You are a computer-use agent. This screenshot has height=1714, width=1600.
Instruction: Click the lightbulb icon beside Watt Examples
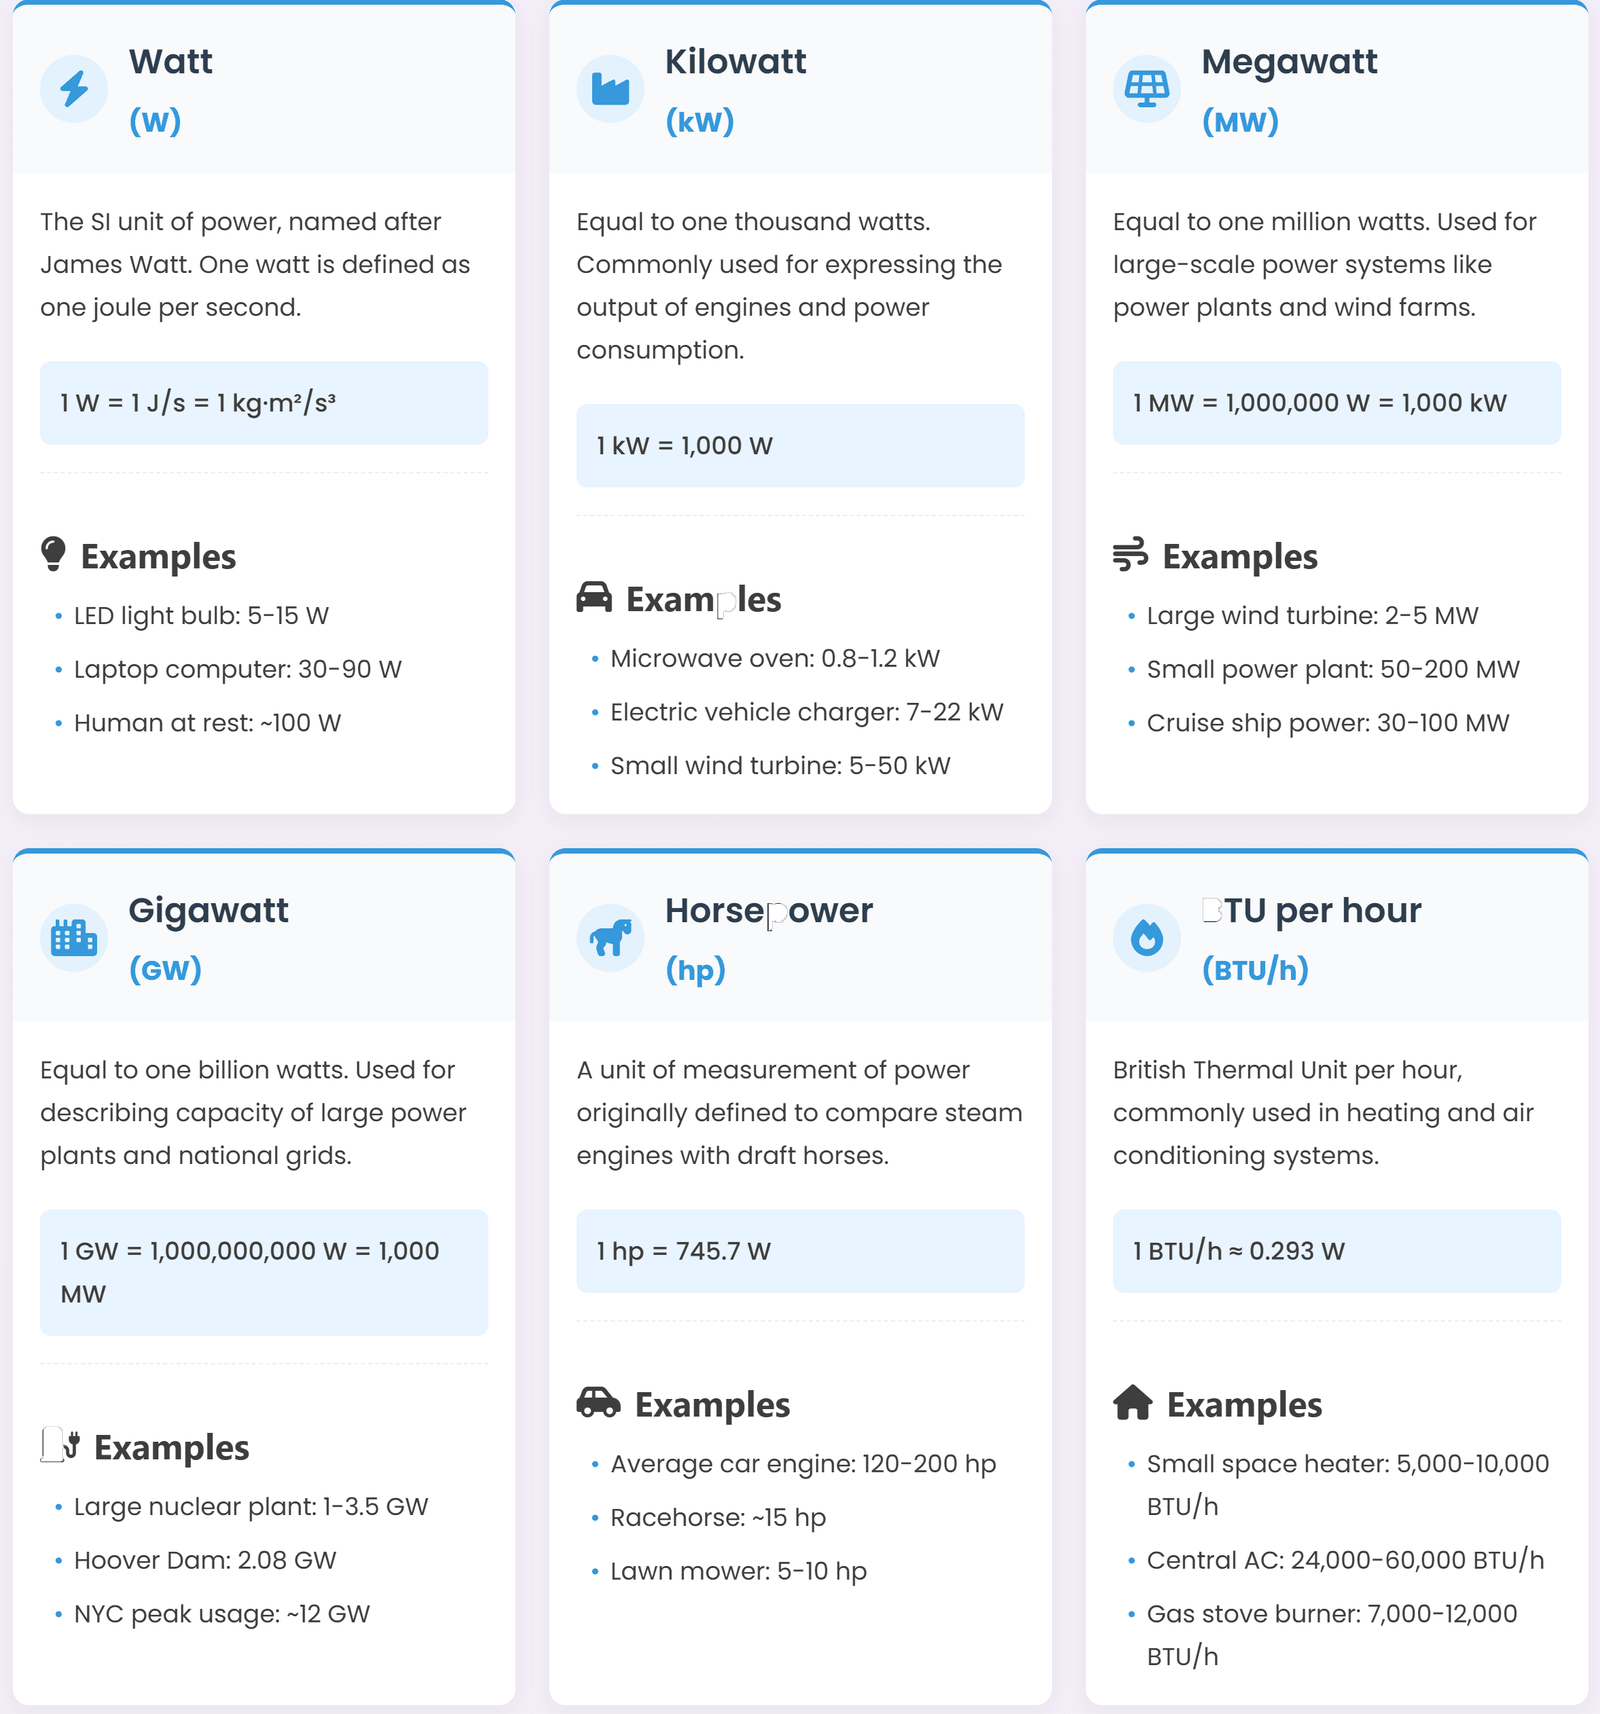point(54,554)
